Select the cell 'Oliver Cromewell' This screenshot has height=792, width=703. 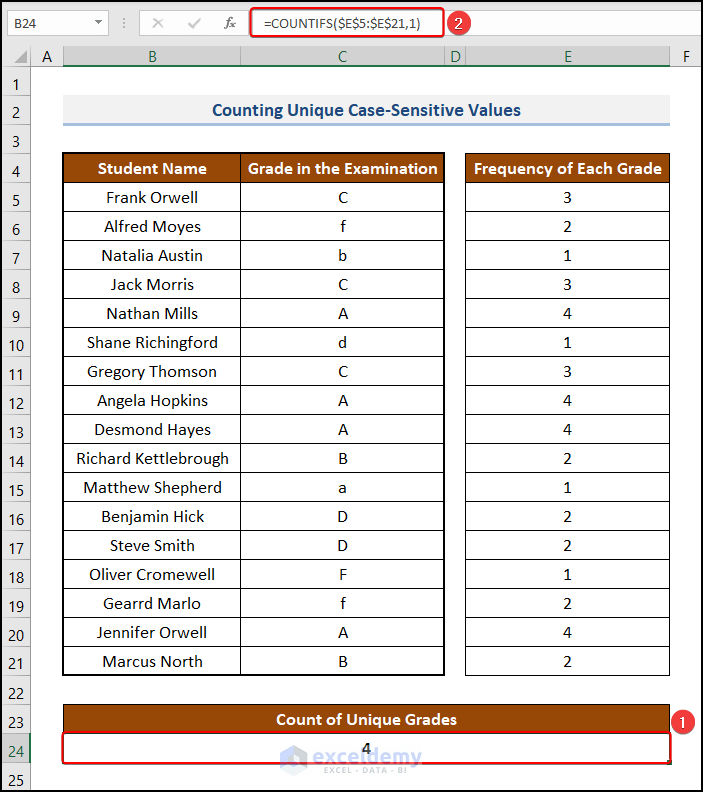(152, 574)
